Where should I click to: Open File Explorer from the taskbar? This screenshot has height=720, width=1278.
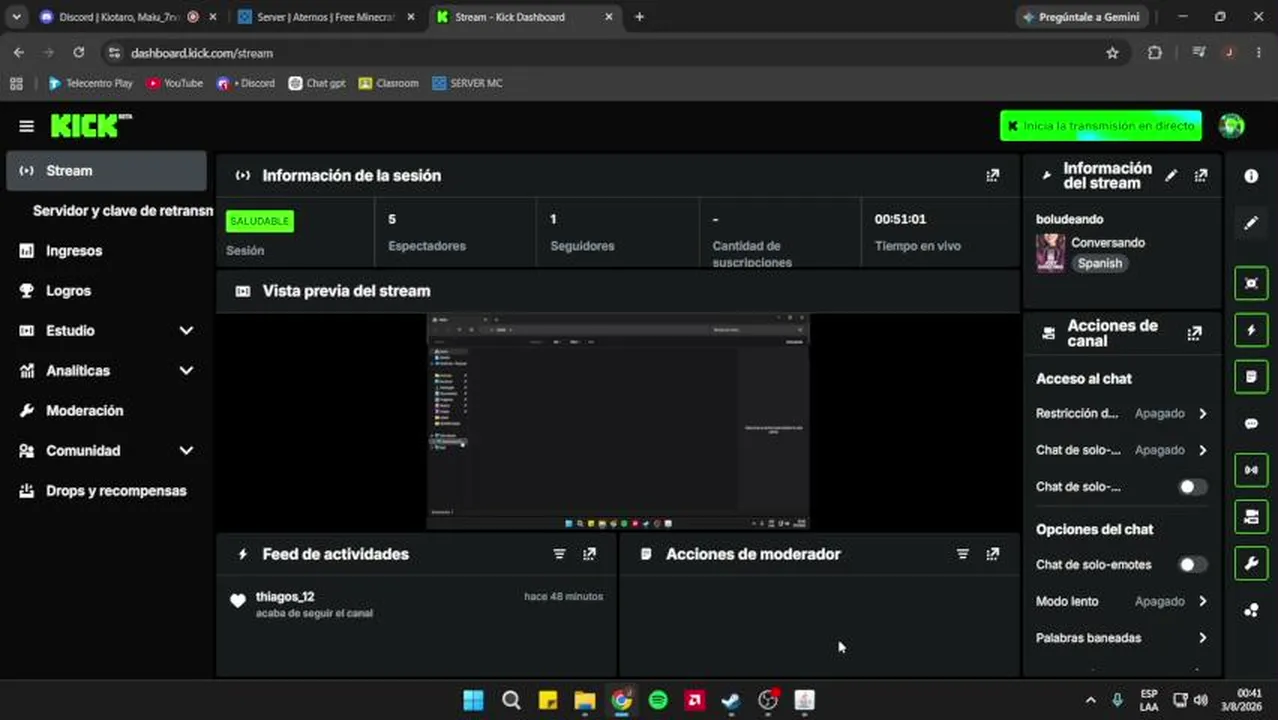[584, 700]
